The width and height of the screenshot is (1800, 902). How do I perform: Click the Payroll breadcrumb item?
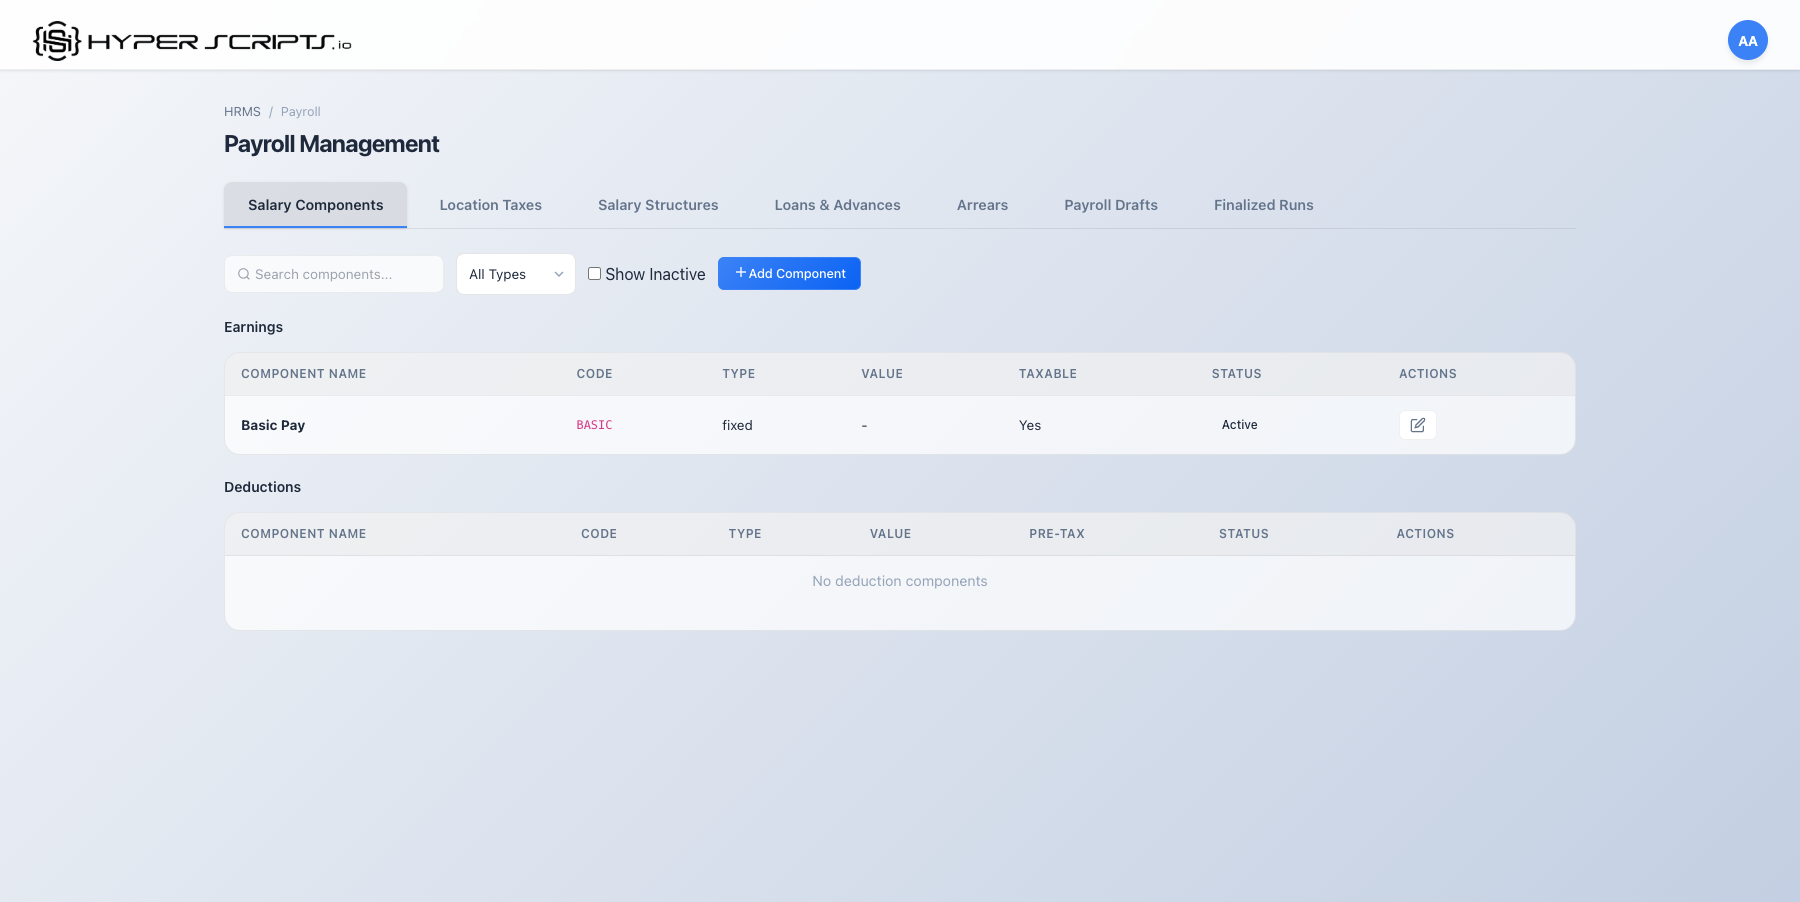pyautogui.click(x=300, y=111)
